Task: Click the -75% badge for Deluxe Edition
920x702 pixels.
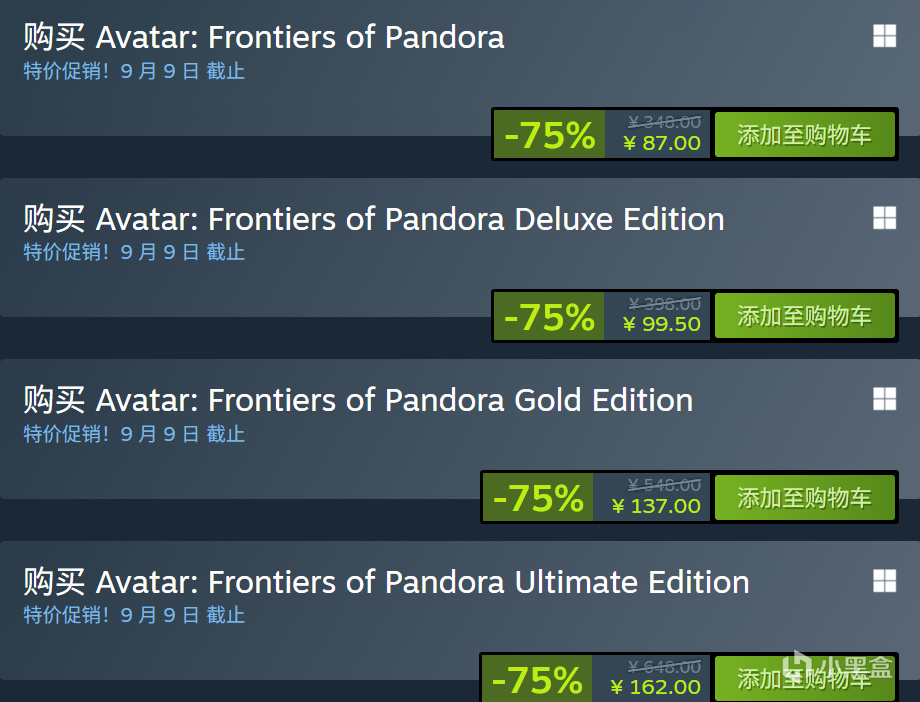Action: tap(549, 316)
